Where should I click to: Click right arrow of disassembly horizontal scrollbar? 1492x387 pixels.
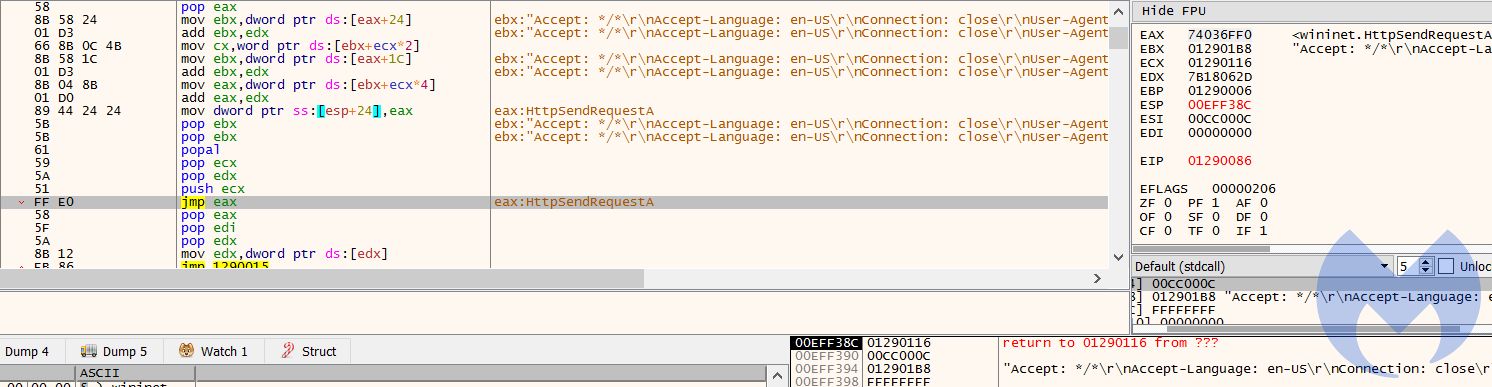tap(1096, 279)
